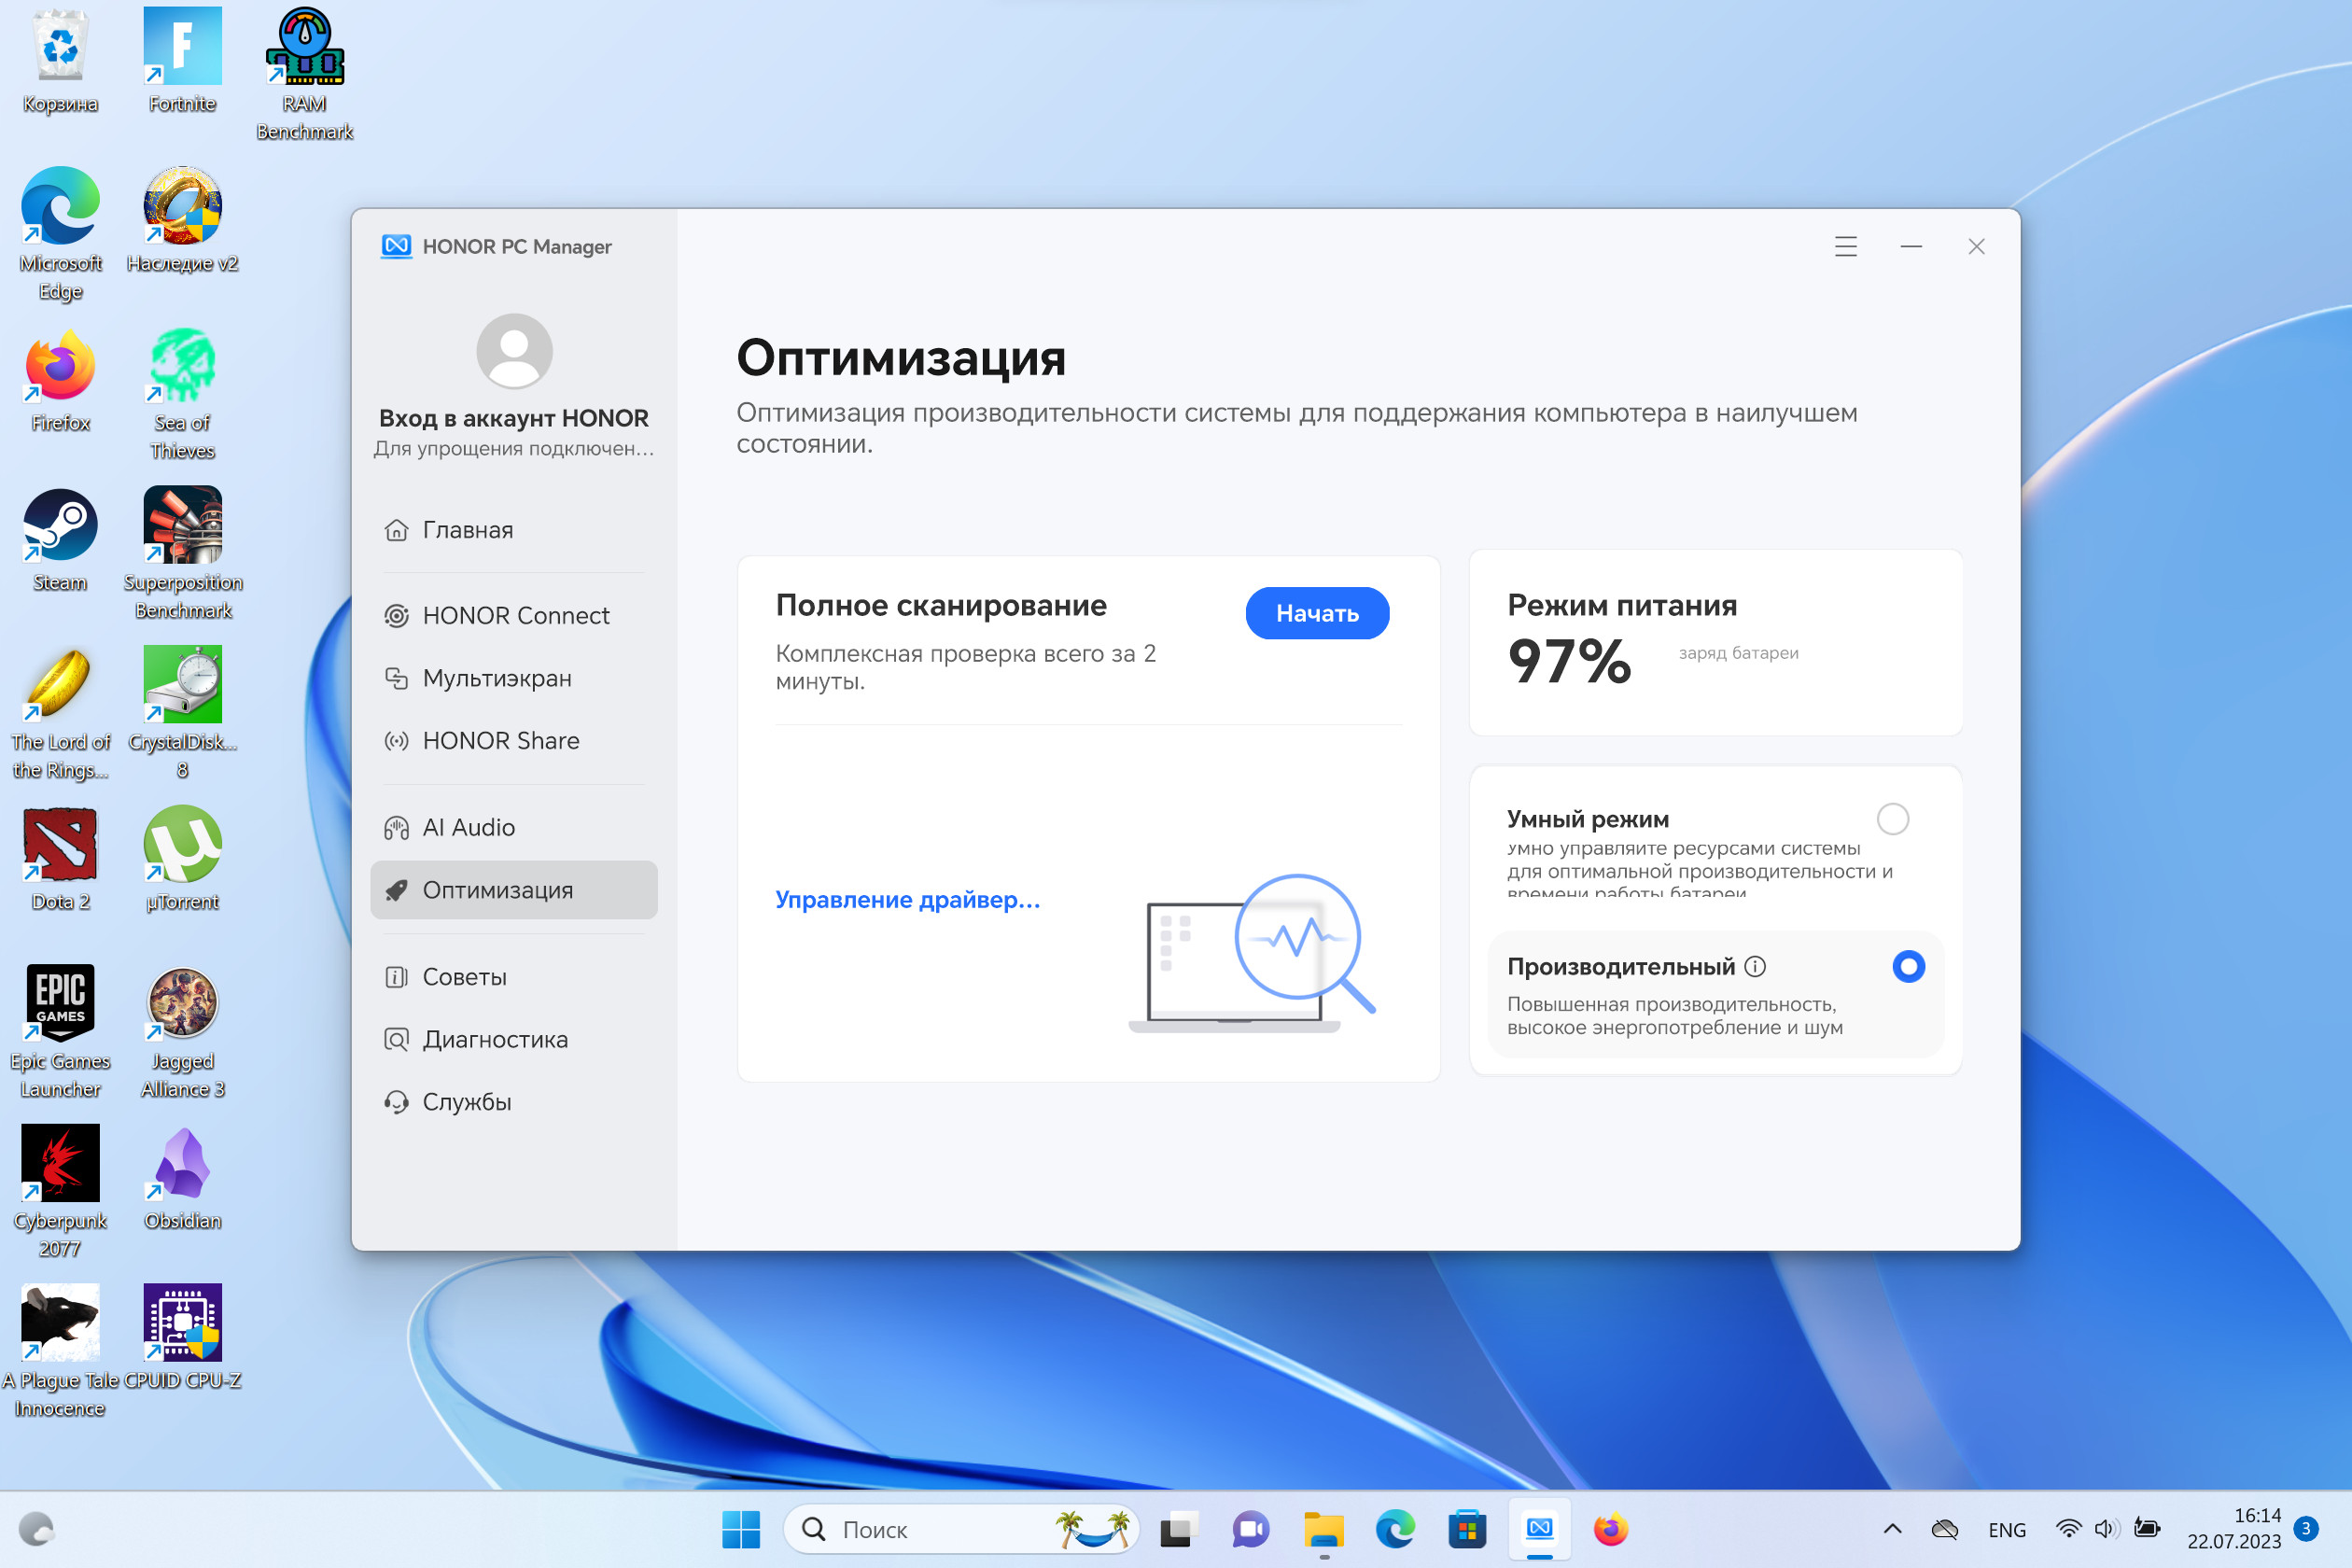Open The Lord of the Rings shortcut
Viewport: 2352px width, 1568px height.
coord(60,713)
